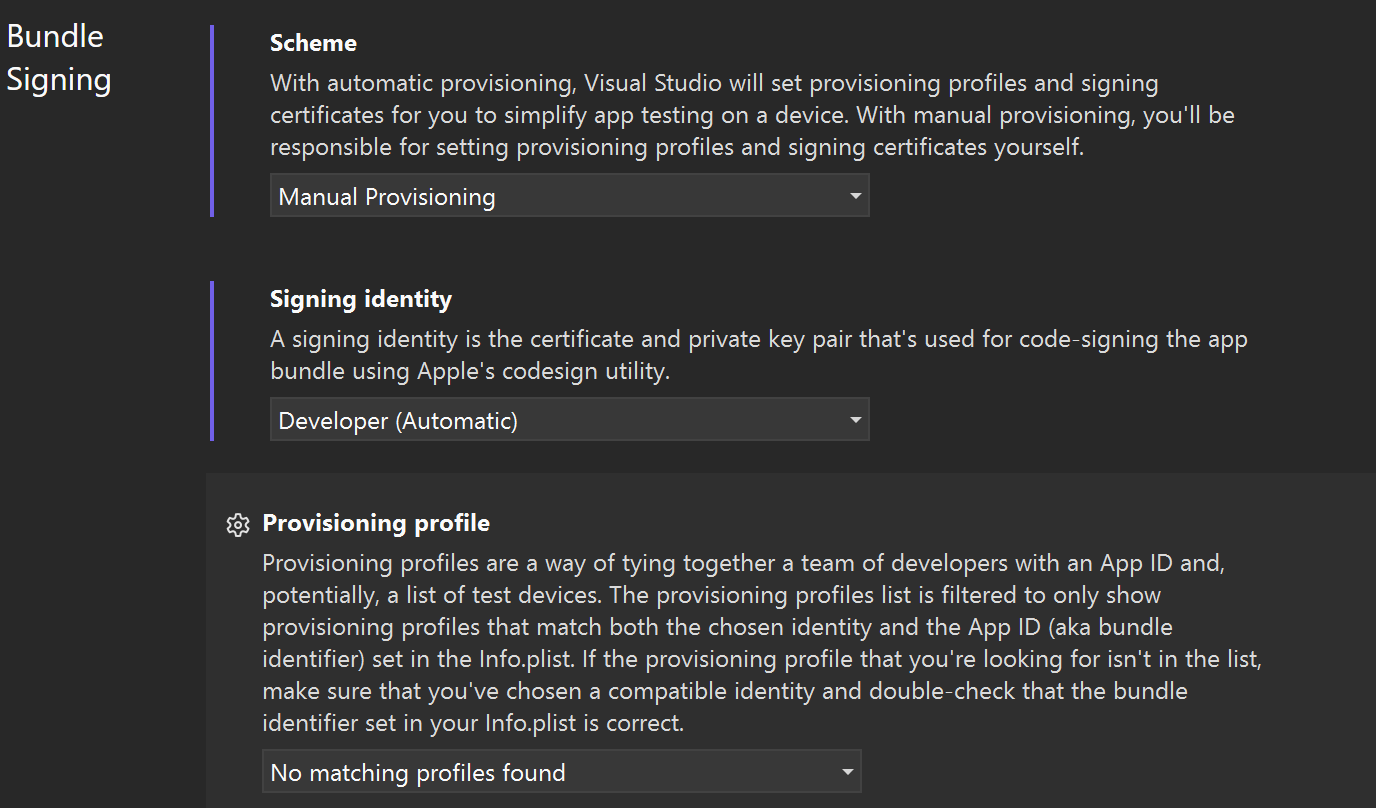Open the Manual Provisioning combo box
Viewport: 1376px width, 808px height.
point(560,196)
